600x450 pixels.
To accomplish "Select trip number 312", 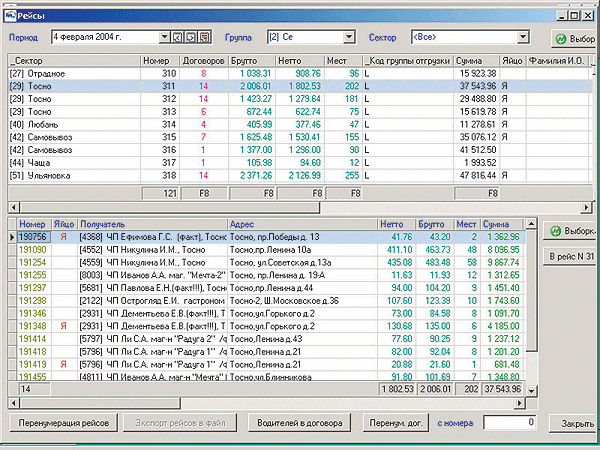I will 168,99.
